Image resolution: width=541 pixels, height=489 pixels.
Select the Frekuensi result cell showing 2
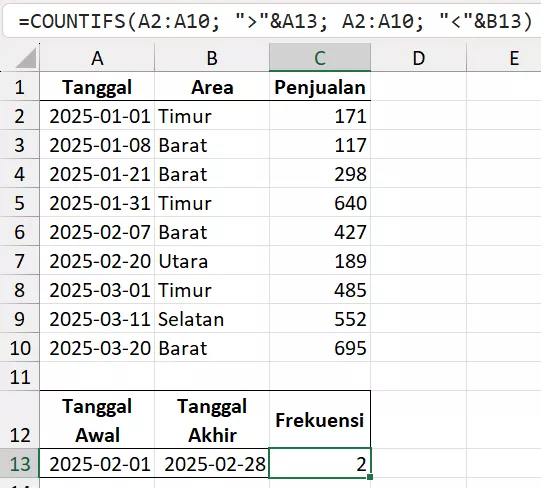pyautogui.click(x=320, y=463)
